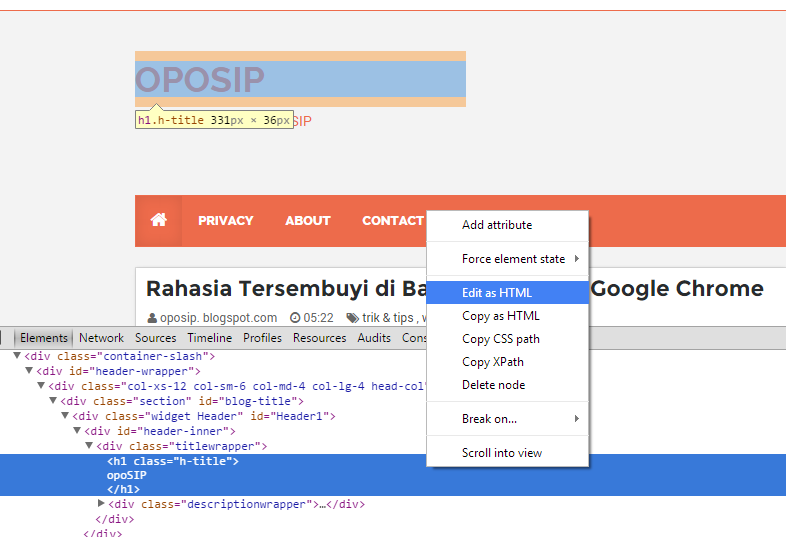The height and width of the screenshot is (537, 786).
Task: Collapse the col-xs-12 head-col div node
Action: point(41,386)
